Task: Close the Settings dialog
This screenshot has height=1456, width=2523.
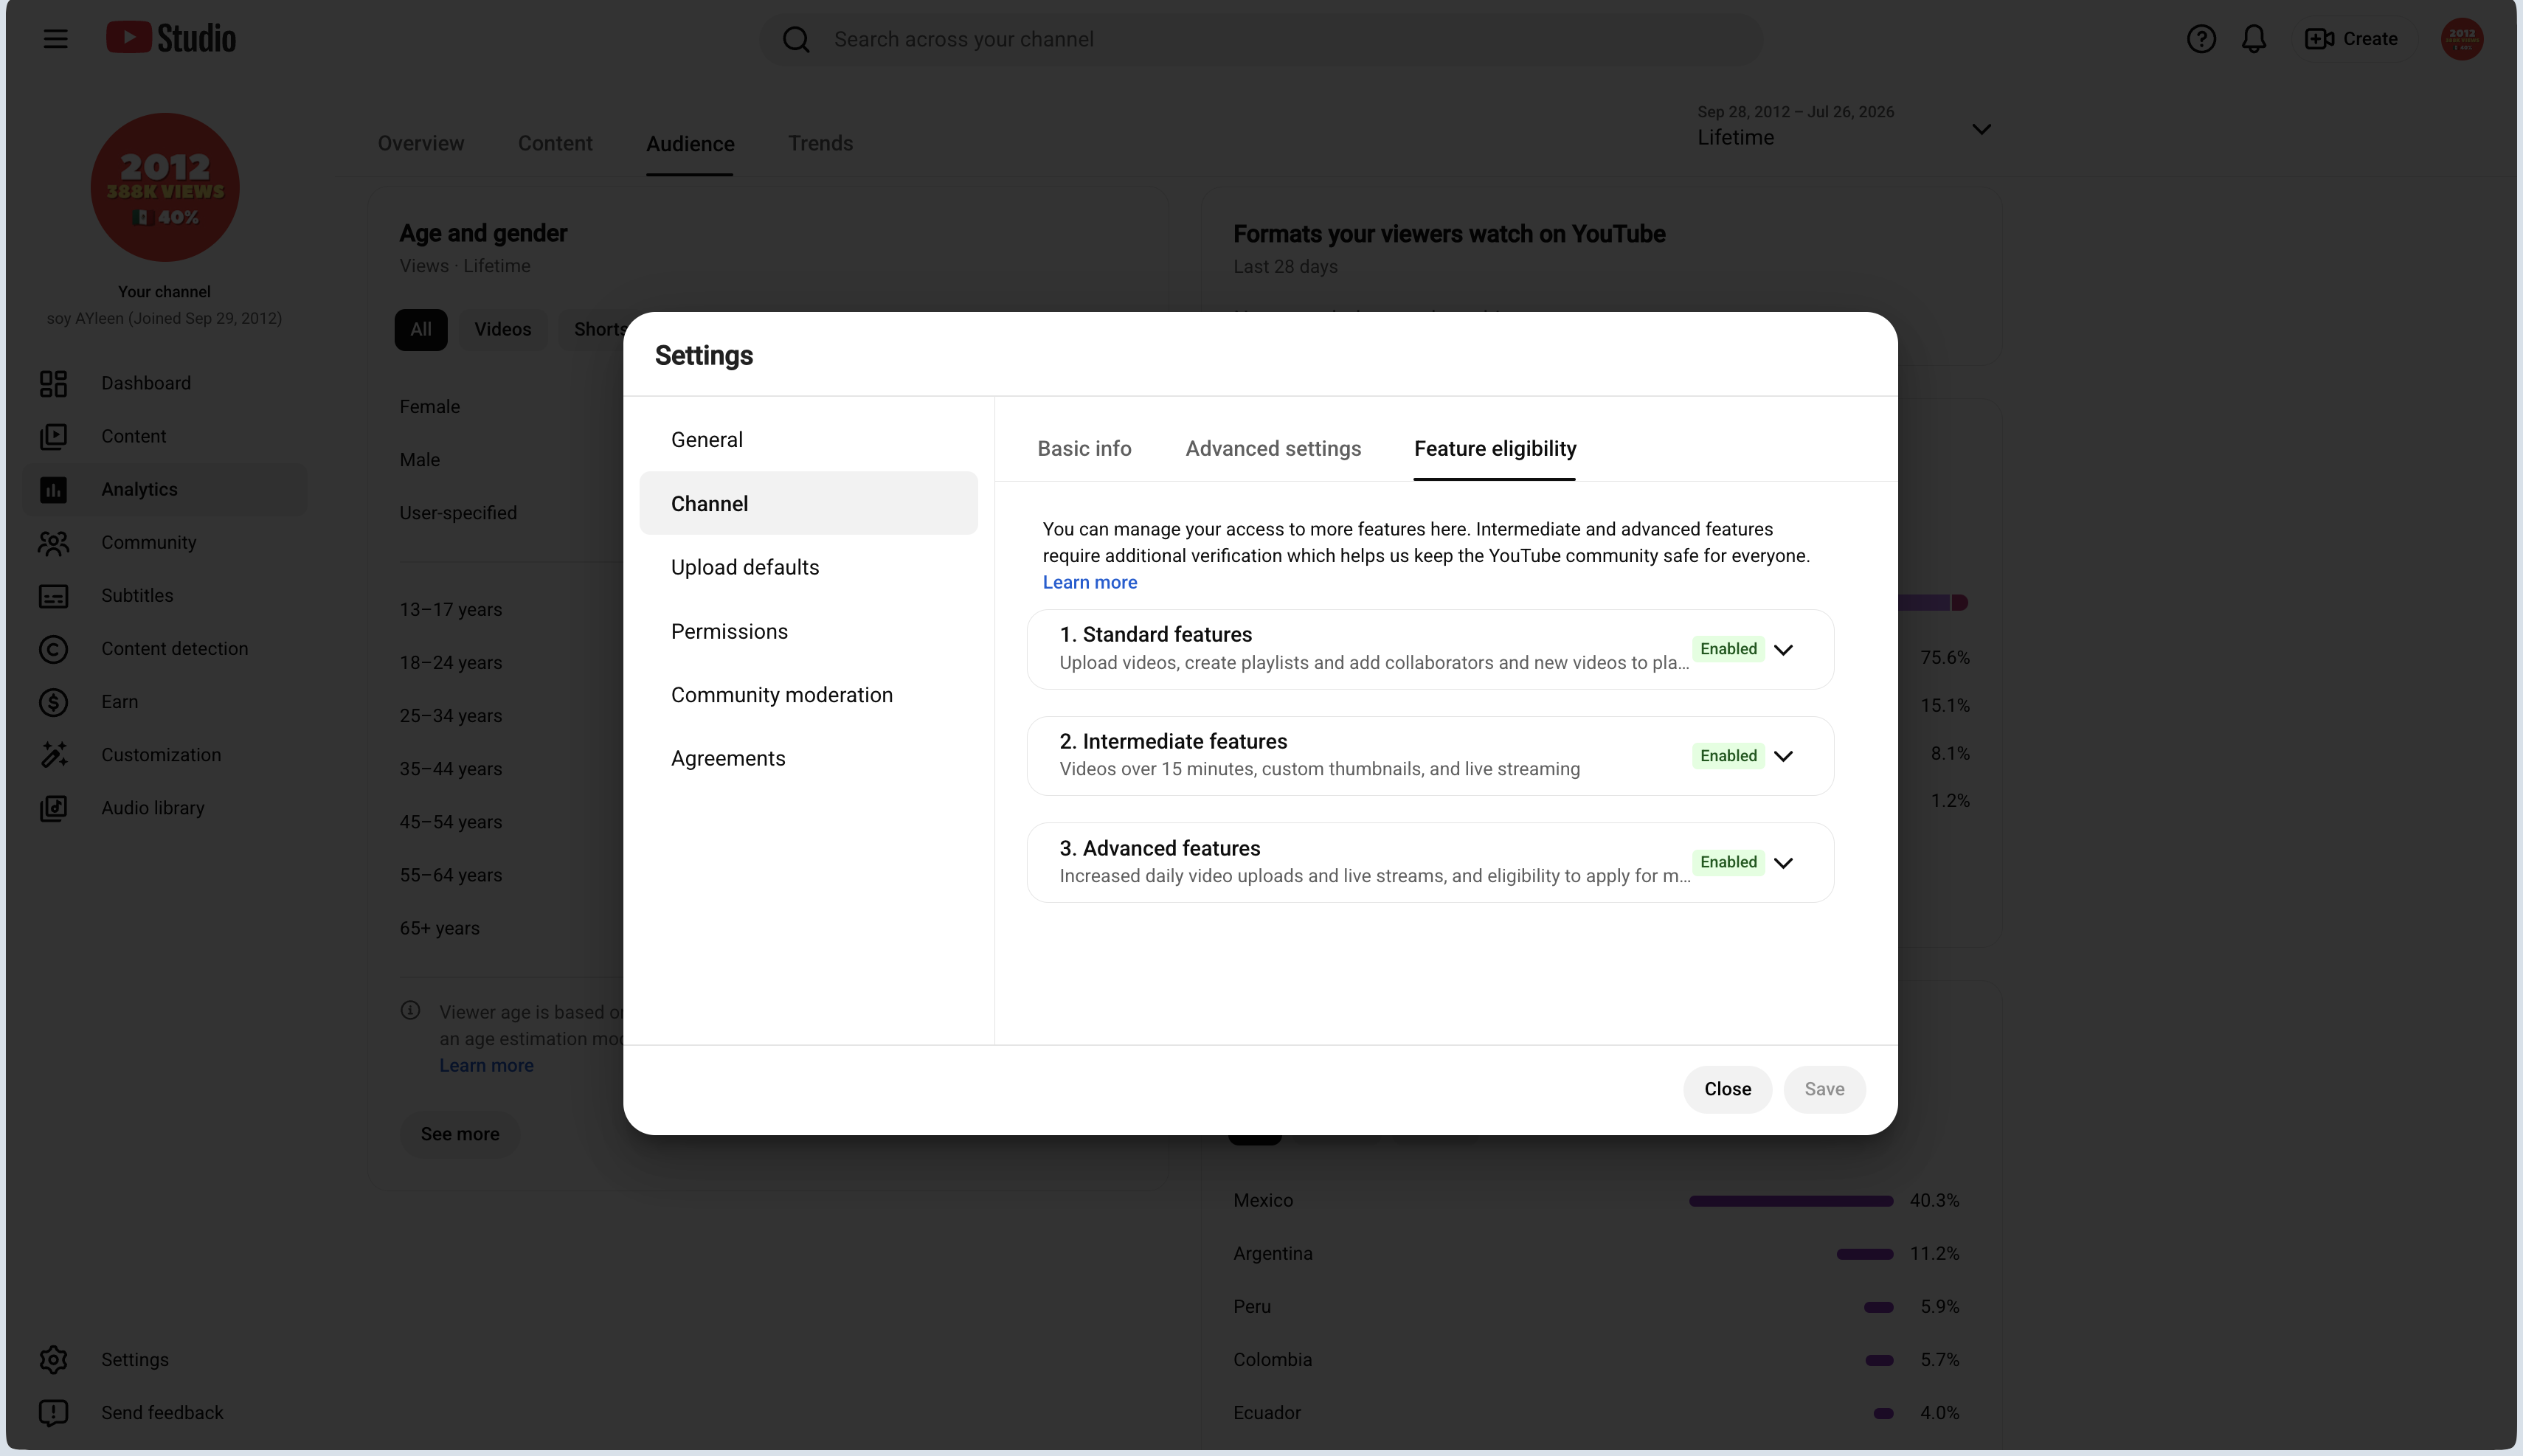Action: pyautogui.click(x=1727, y=1089)
